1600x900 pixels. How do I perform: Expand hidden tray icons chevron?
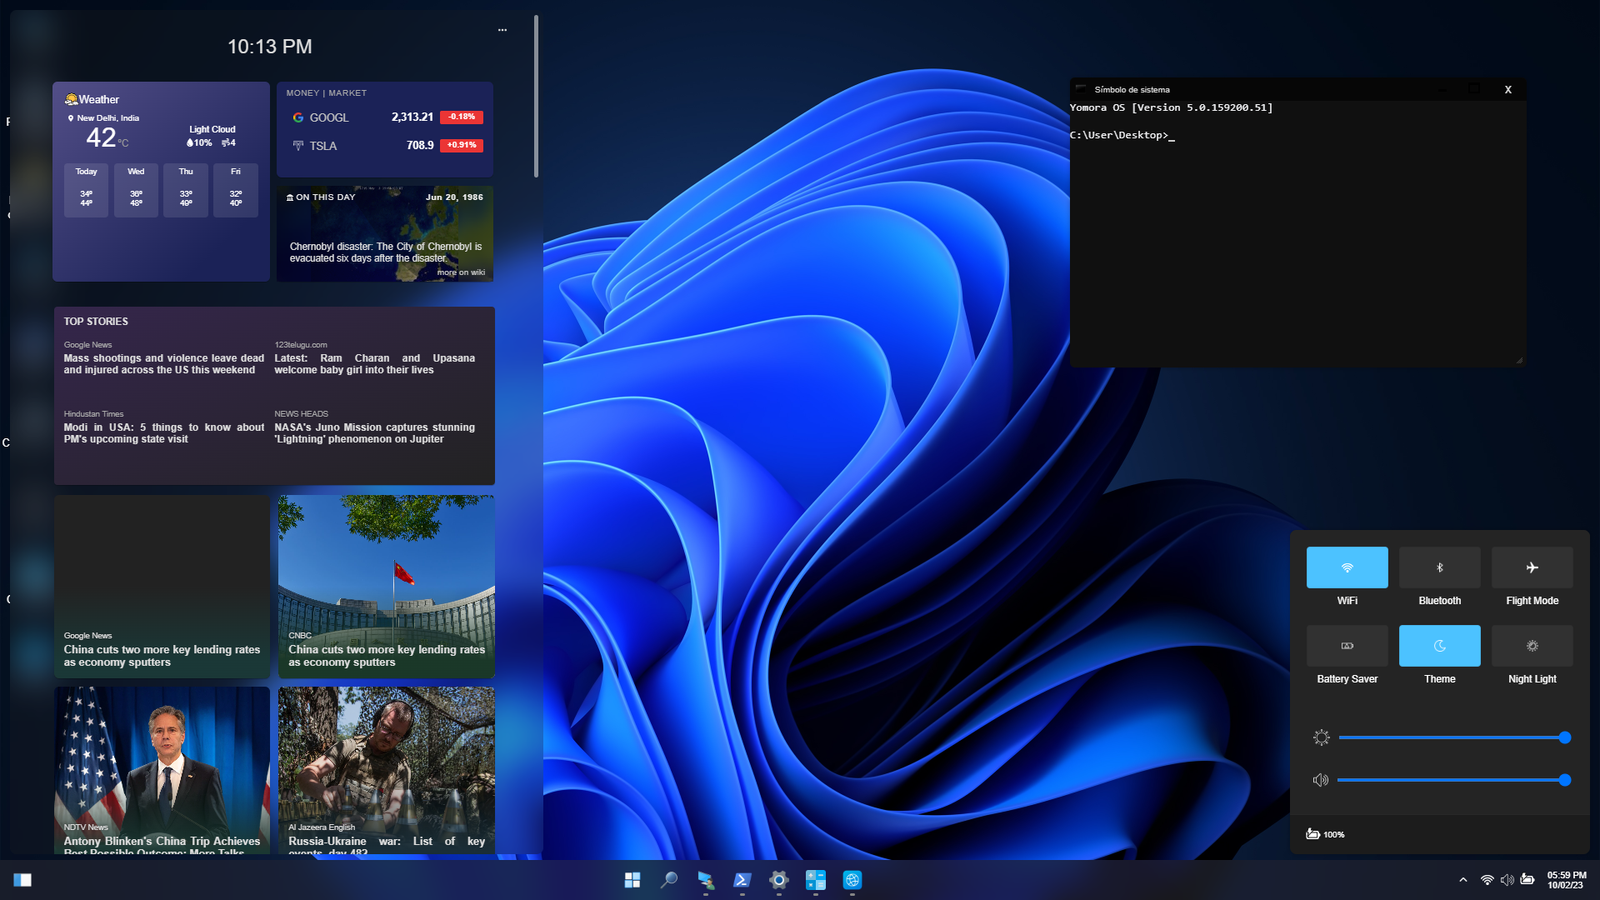coord(1463,880)
